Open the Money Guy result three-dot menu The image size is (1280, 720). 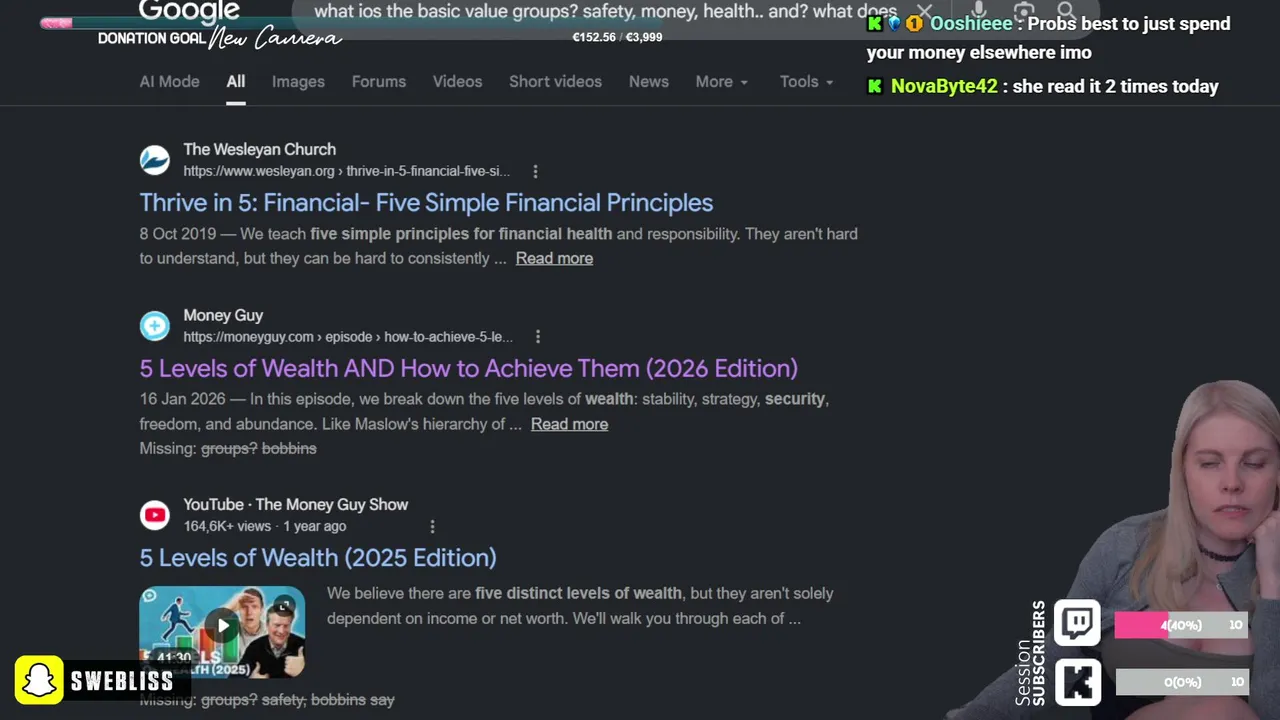[x=537, y=337]
